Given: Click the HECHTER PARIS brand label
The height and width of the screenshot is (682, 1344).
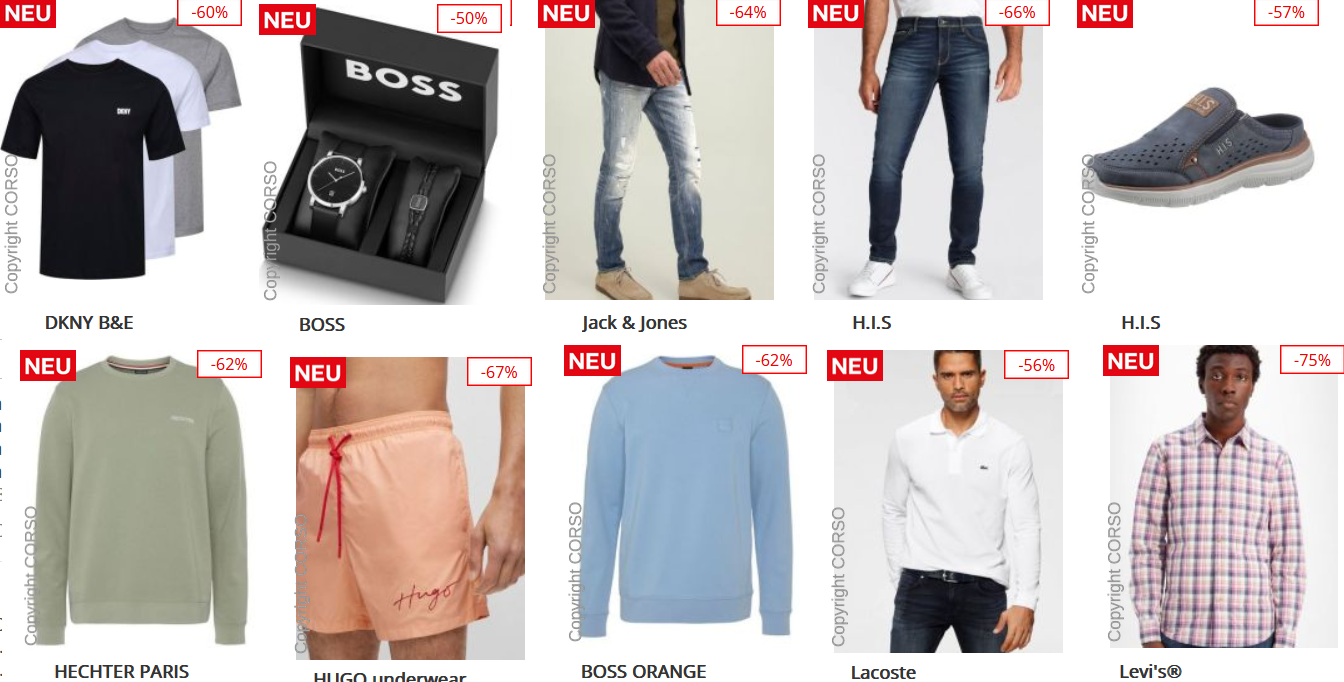Looking at the screenshot, I should 121,671.
